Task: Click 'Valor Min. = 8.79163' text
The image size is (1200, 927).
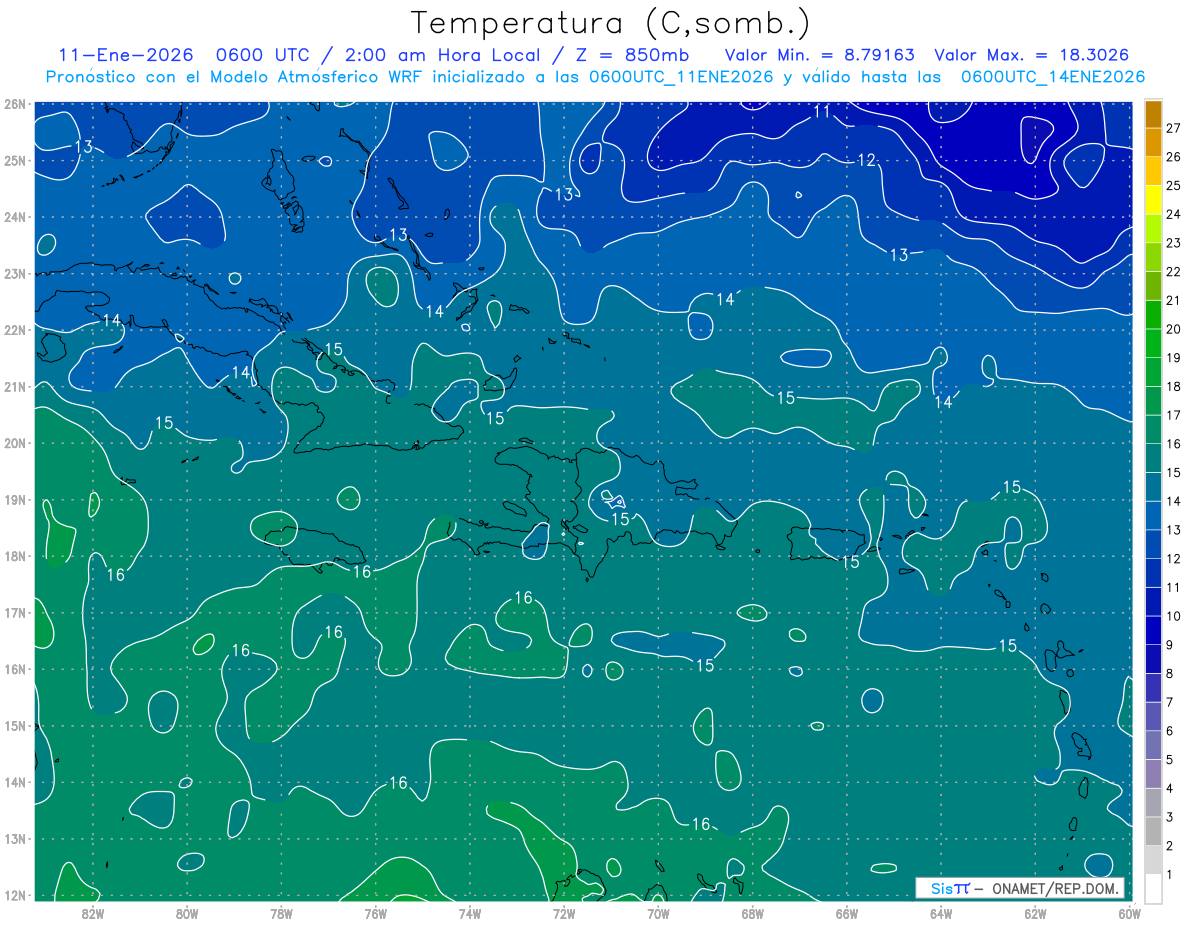Action: click(x=819, y=55)
